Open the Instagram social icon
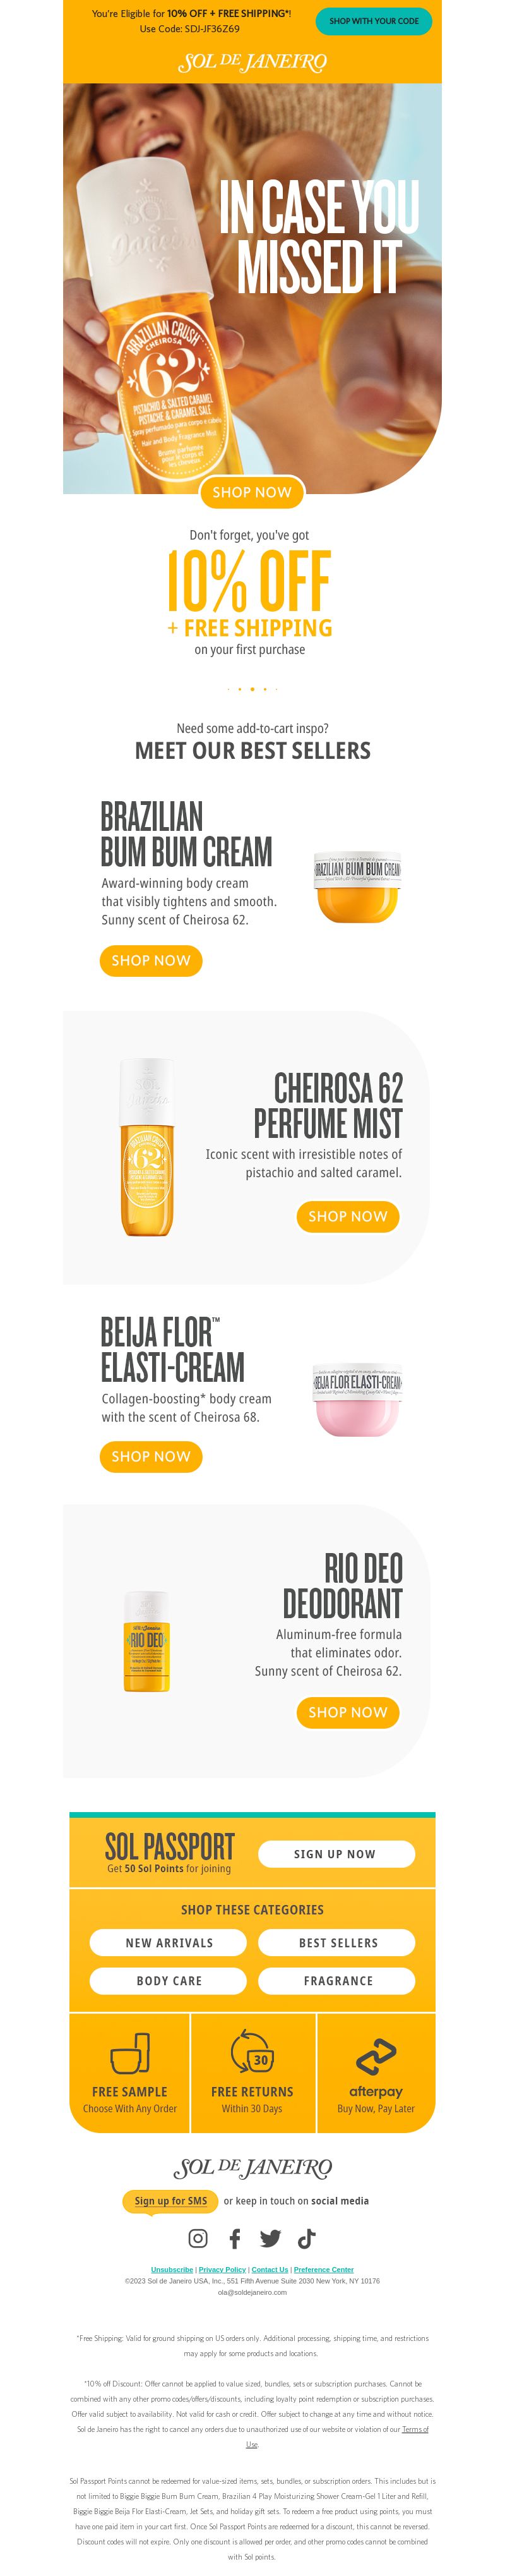The image size is (505, 2576). [x=198, y=2238]
